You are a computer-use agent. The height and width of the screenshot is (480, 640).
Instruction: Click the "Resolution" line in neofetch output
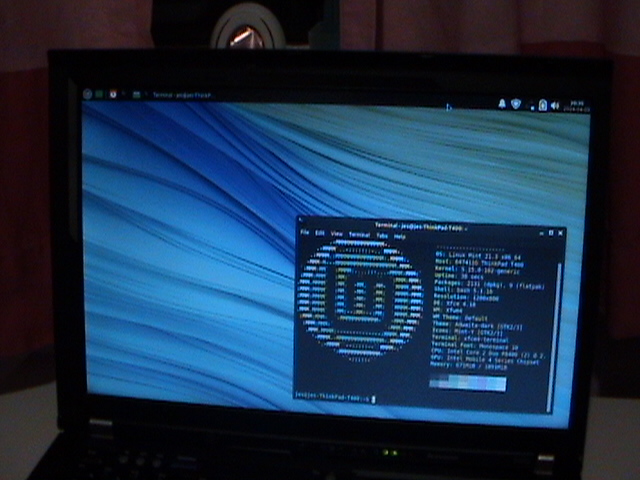tap(466, 298)
